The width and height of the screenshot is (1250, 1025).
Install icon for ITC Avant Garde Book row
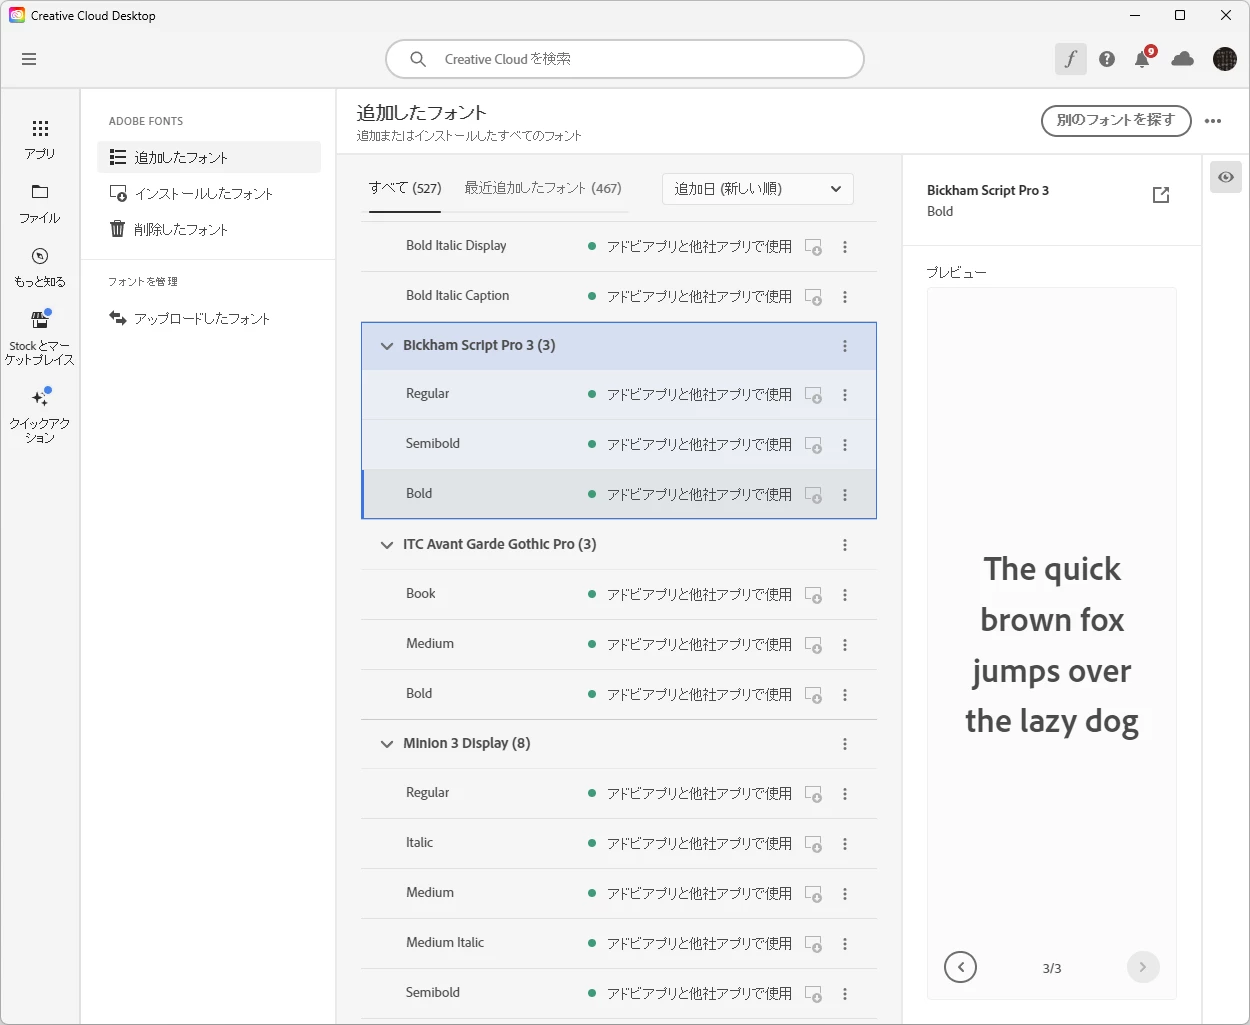tap(814, 595)
